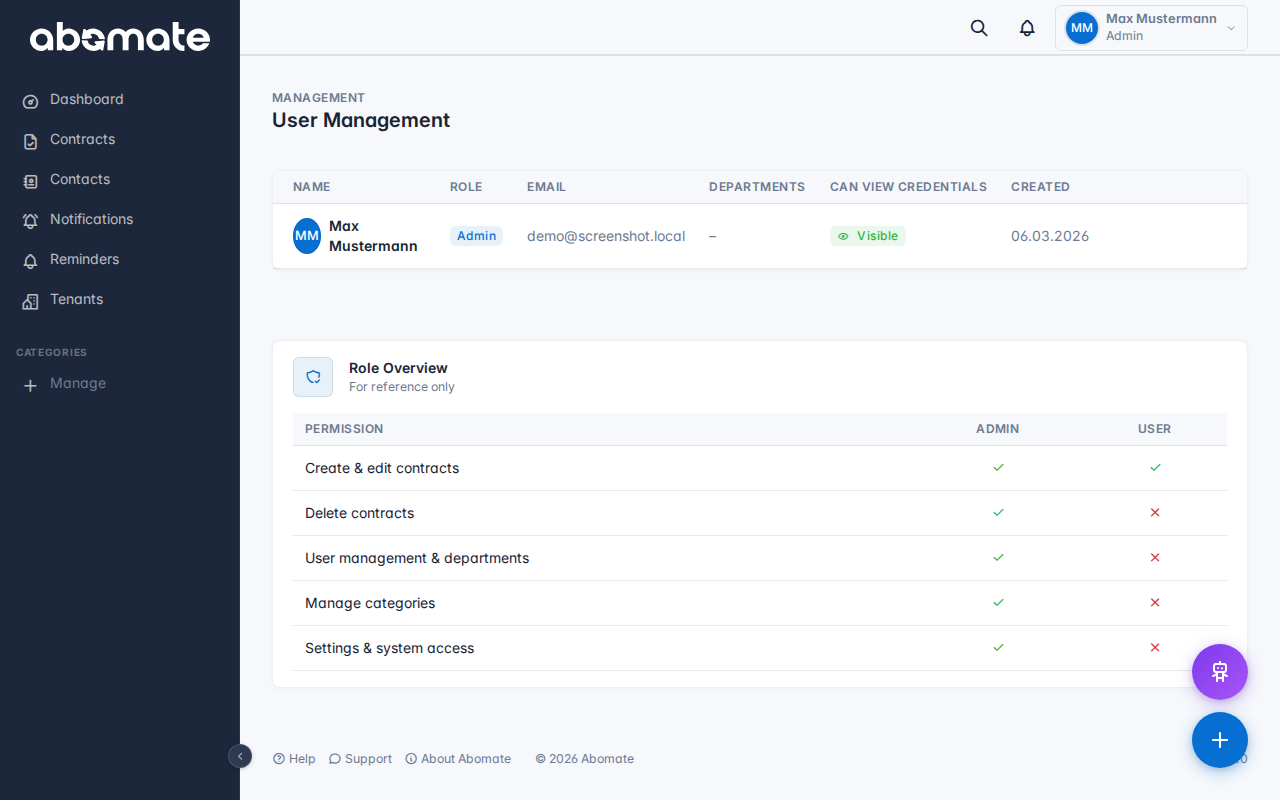Toggle credential visibility for Max Mustermann
The width and height of the screenshot is (1280, 800).
867,235
